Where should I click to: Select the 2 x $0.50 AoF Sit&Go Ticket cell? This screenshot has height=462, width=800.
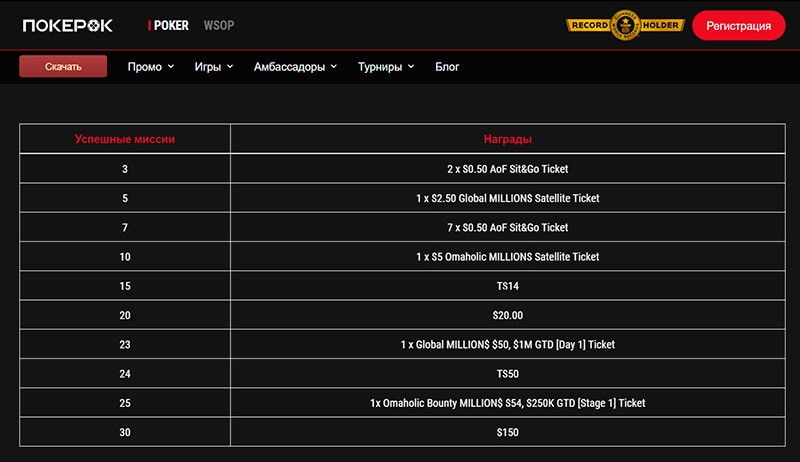507,169
